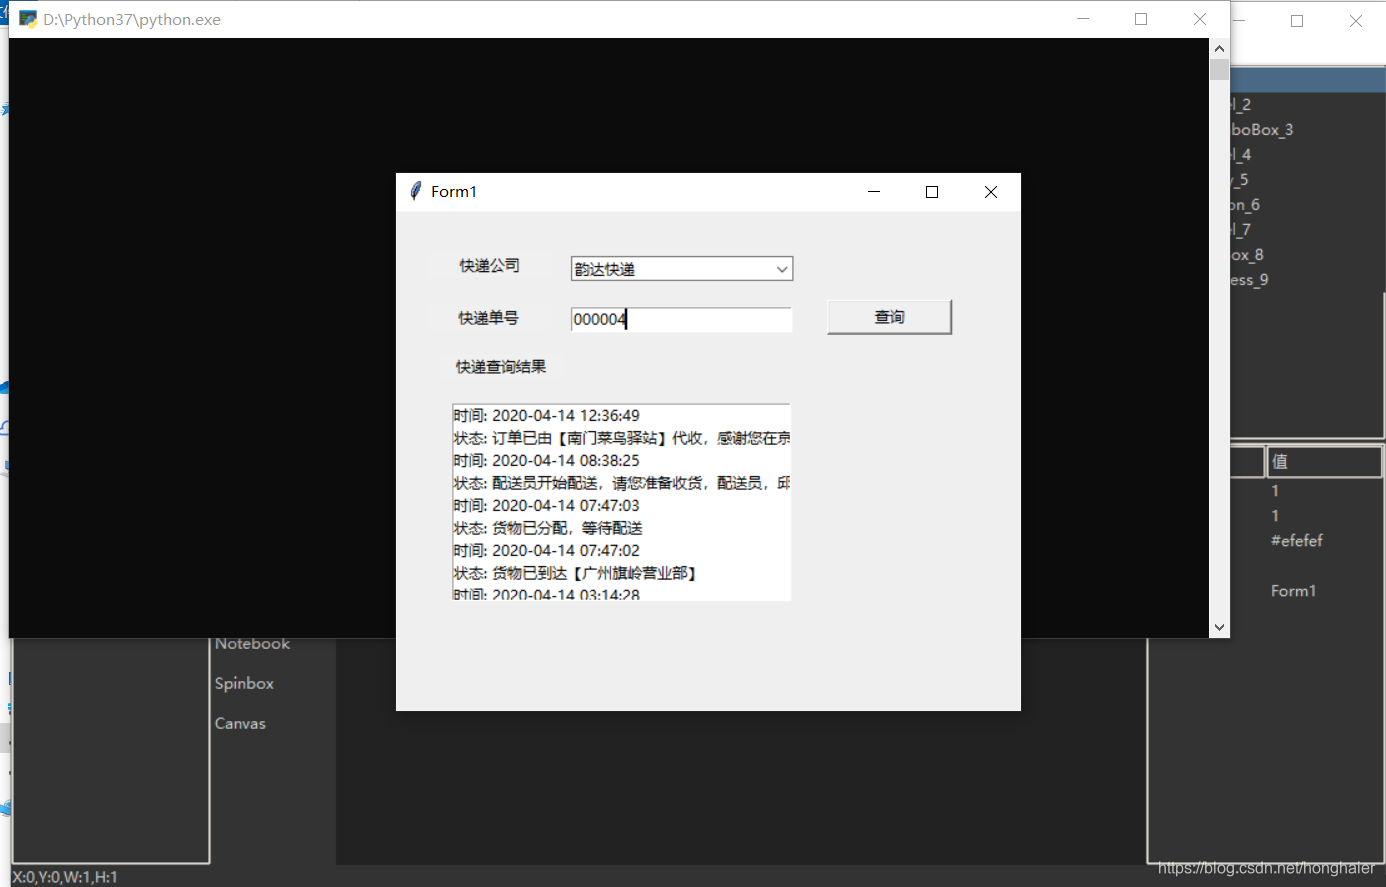Select the item ending _2 in designer tree

(x=1241, y=105)
